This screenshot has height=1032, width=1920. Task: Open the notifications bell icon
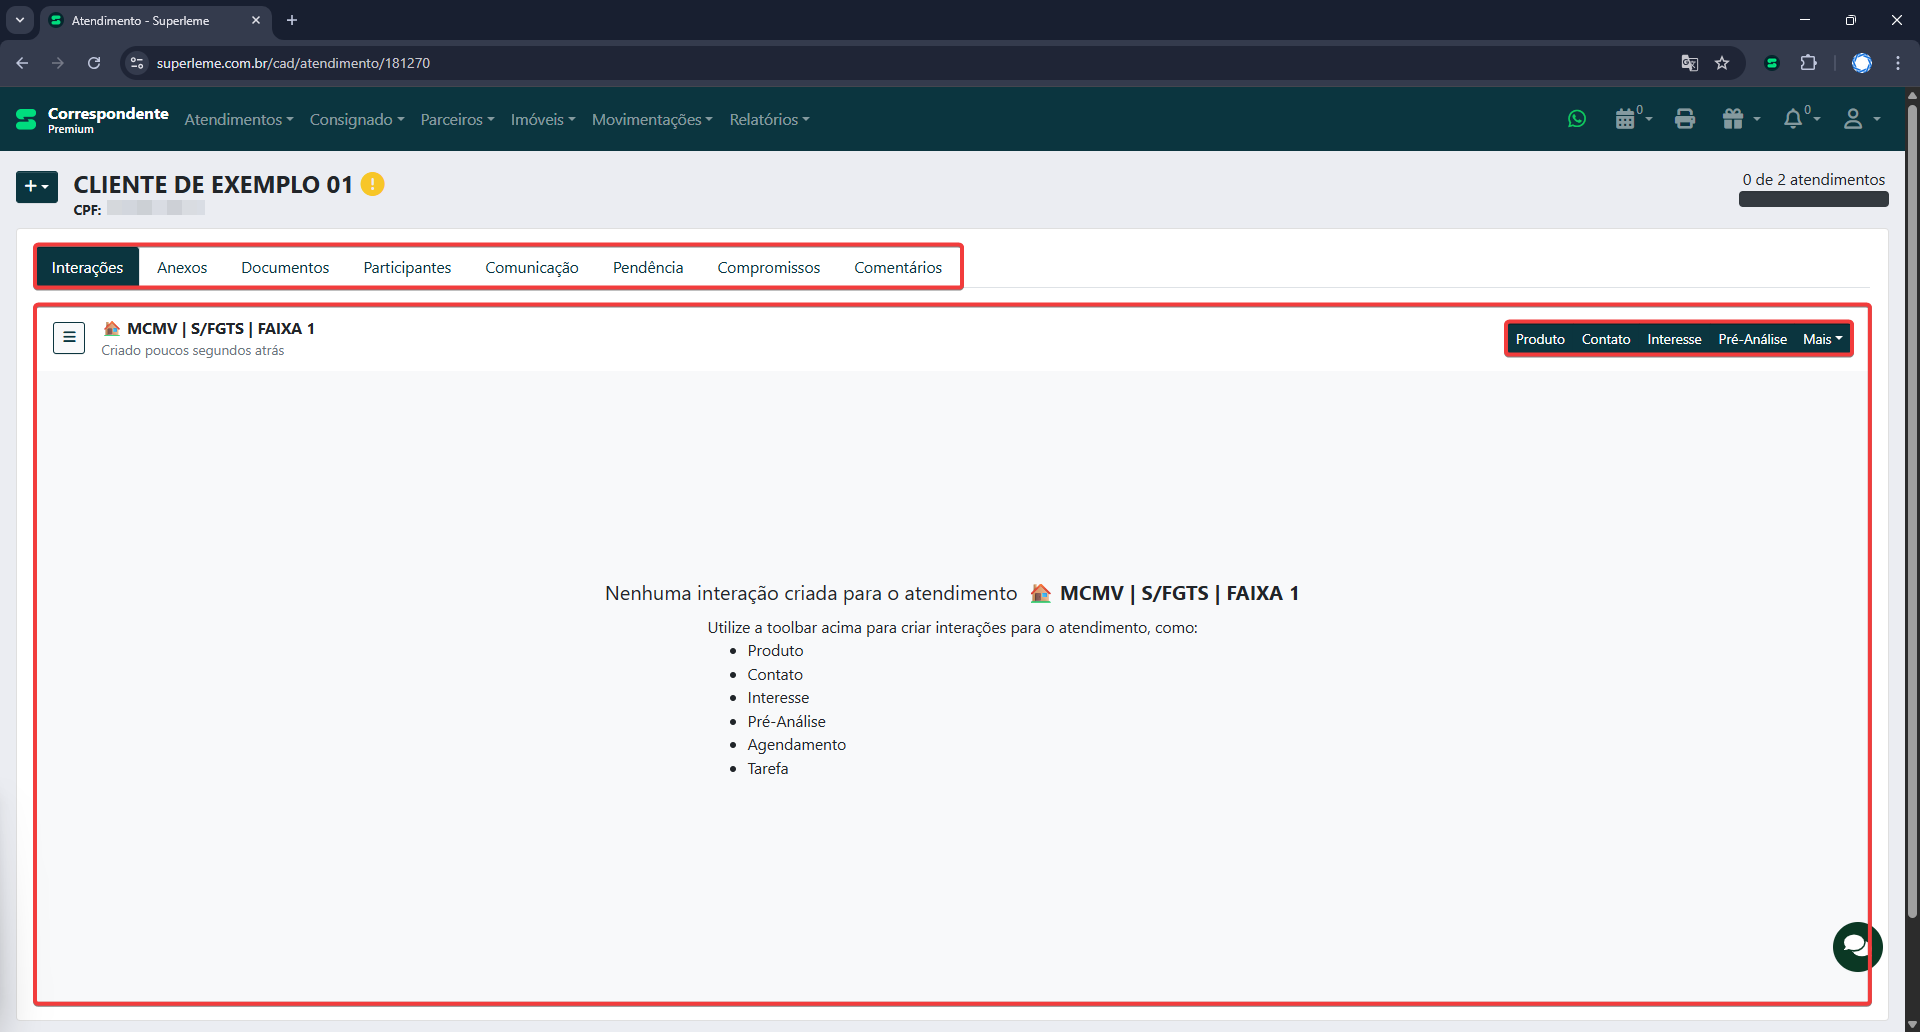1793,119
